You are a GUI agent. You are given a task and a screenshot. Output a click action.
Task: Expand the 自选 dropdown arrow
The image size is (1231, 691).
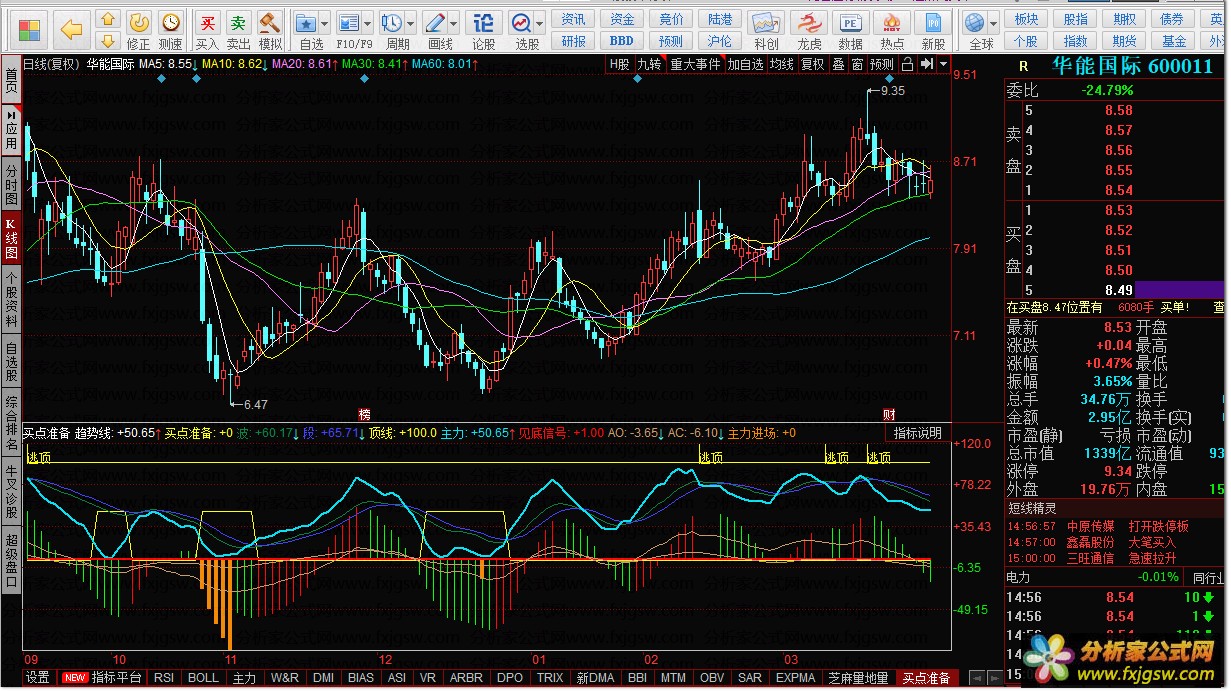(x=325, y=22)
